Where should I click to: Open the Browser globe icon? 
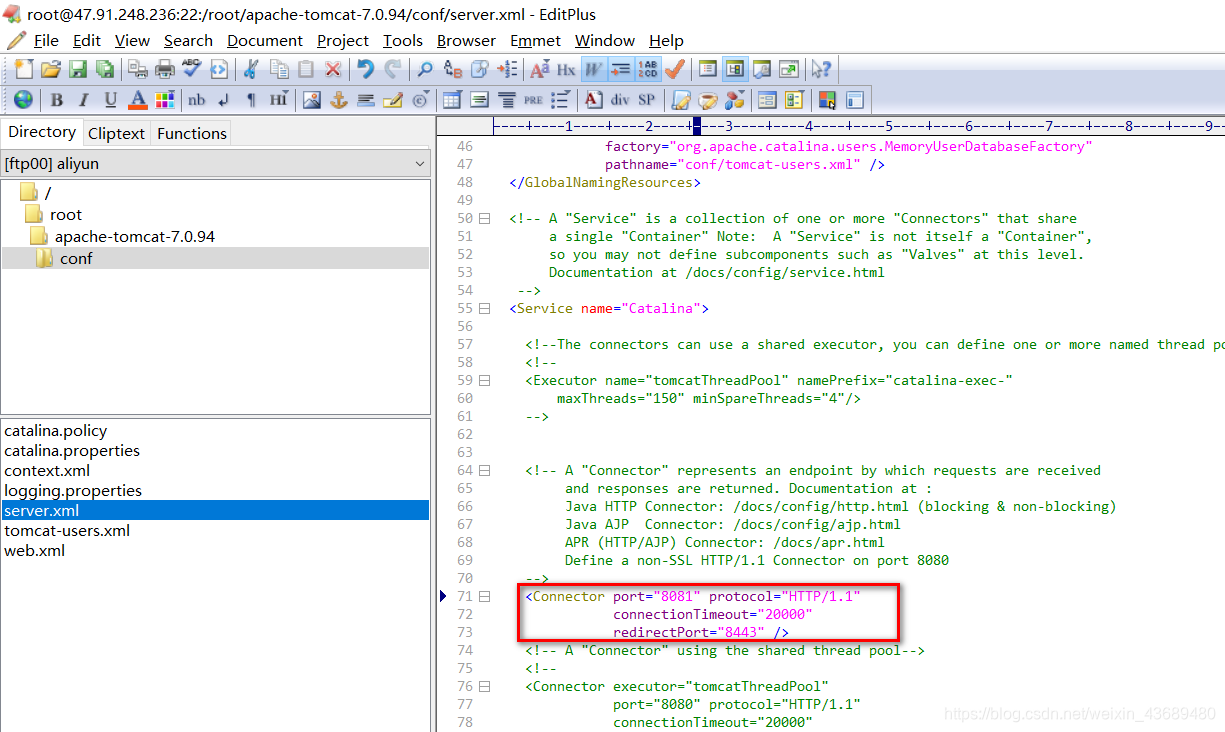[x=23, y=99]
